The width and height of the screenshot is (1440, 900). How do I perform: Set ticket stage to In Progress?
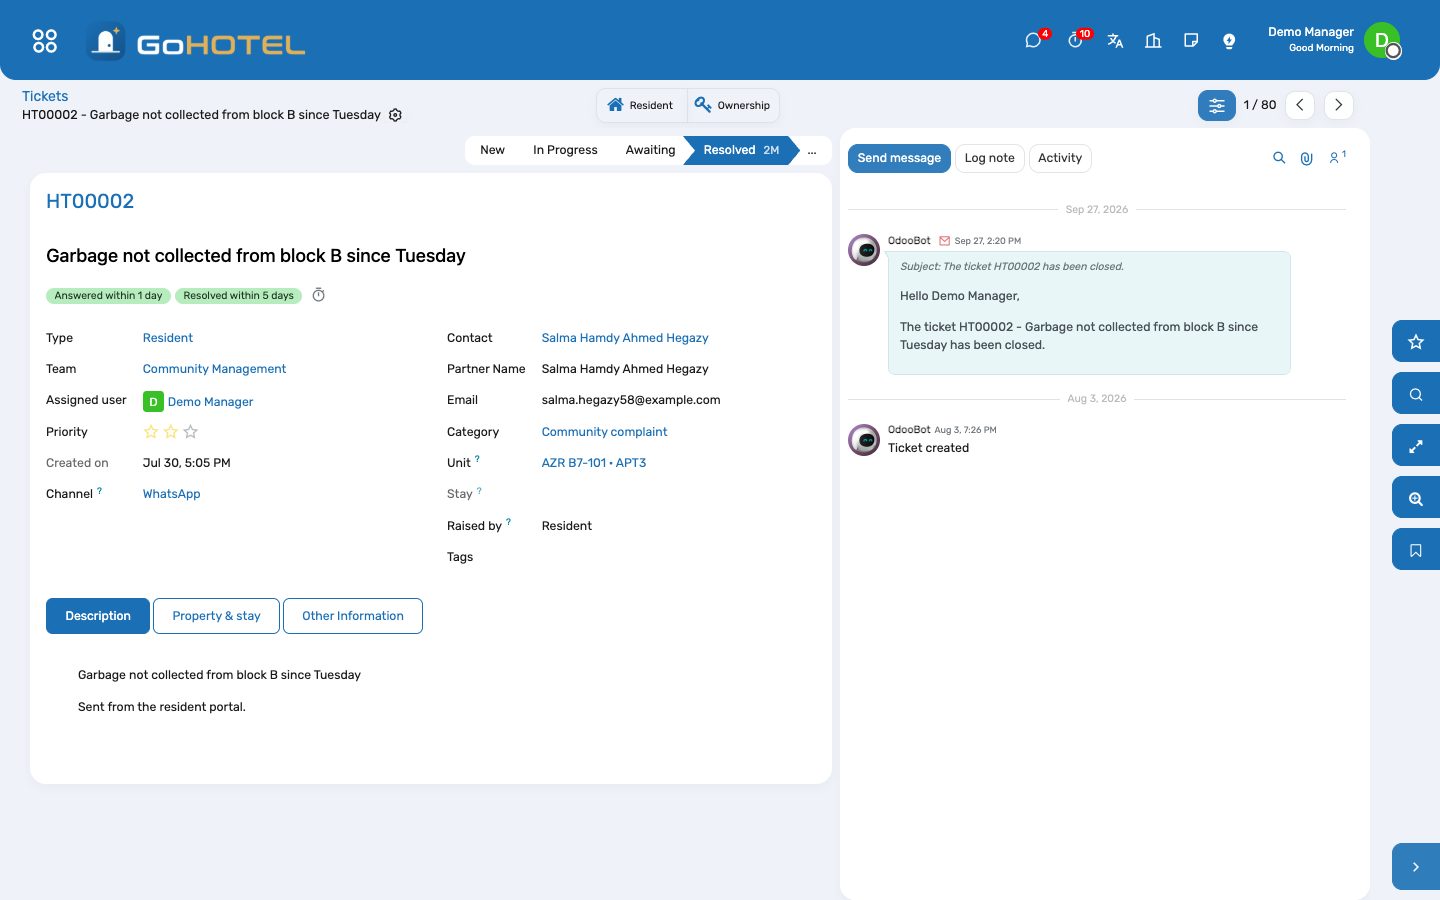565,150
